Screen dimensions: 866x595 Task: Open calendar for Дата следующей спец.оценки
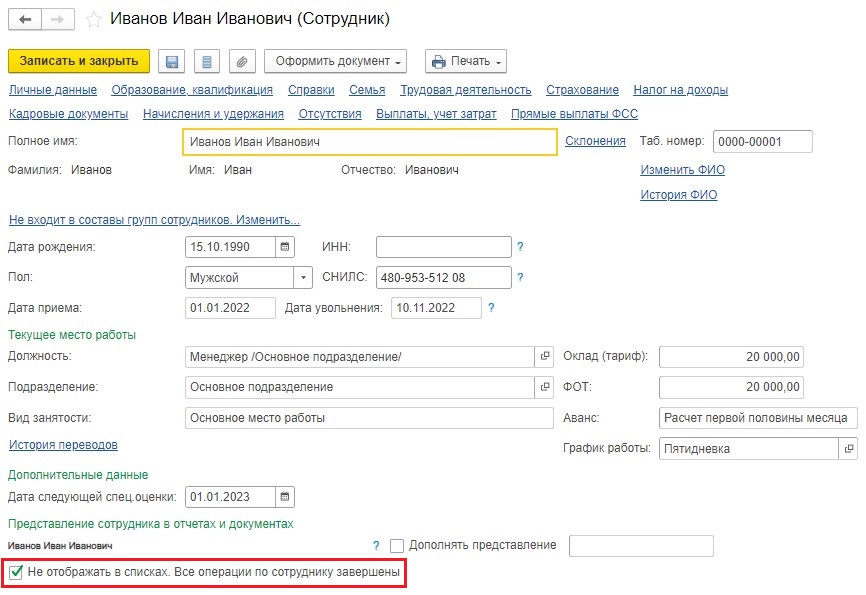pyautogui.click(x=285, y=497)
